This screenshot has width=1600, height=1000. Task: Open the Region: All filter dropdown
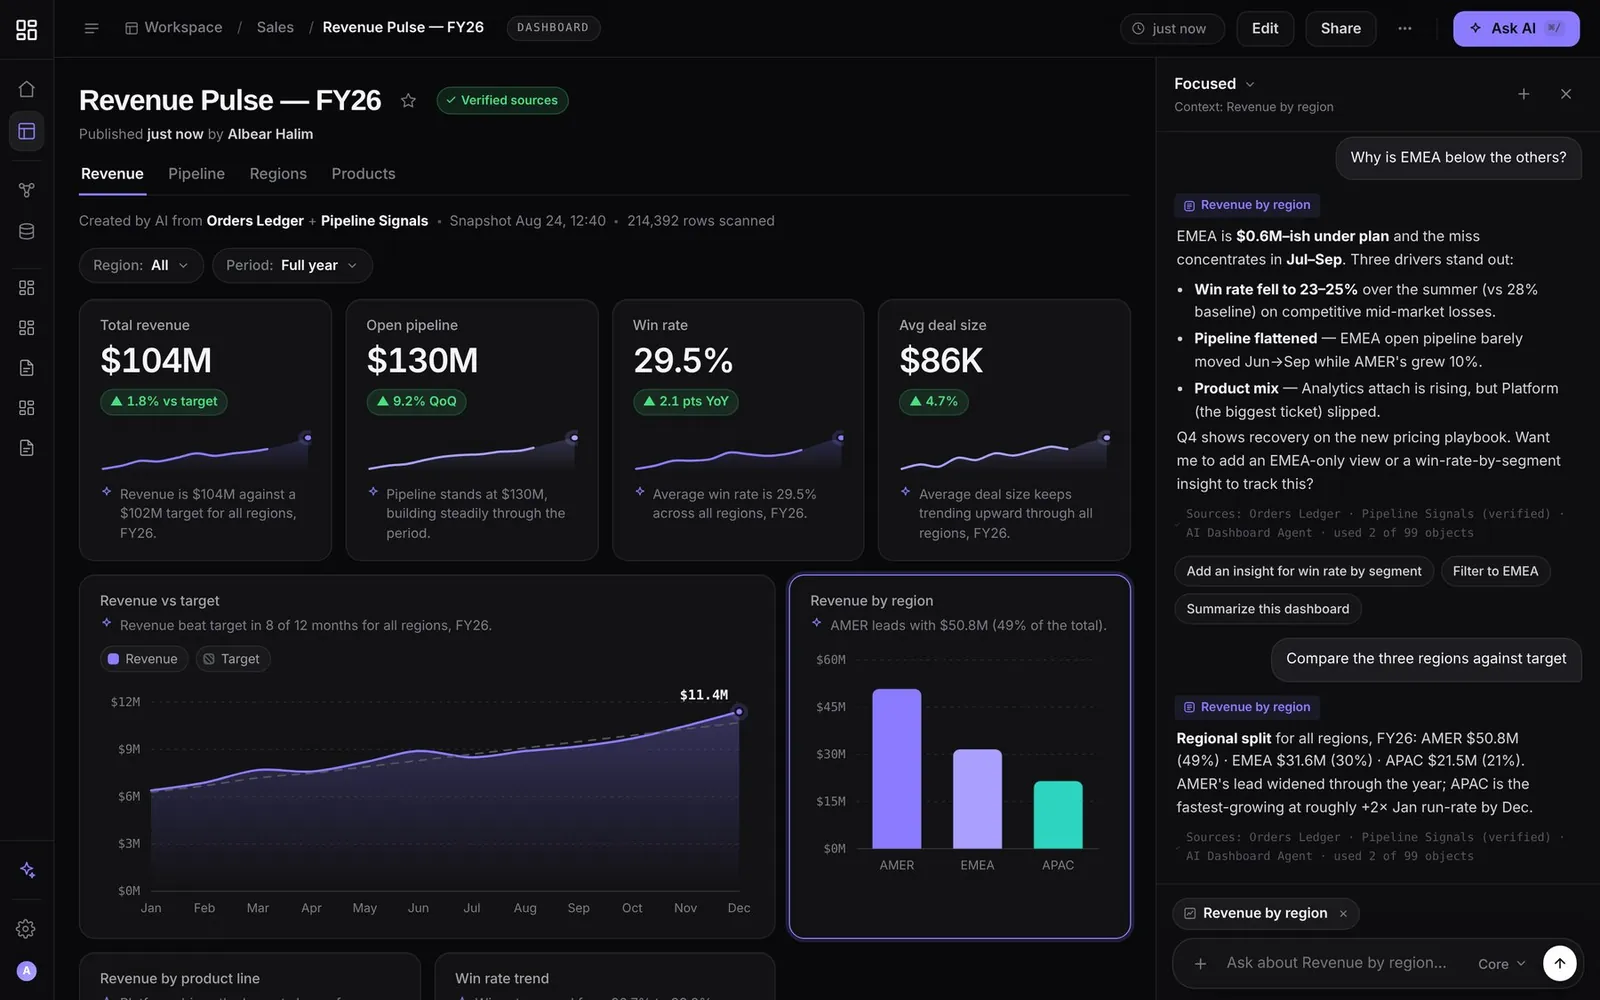coord(141,265)
